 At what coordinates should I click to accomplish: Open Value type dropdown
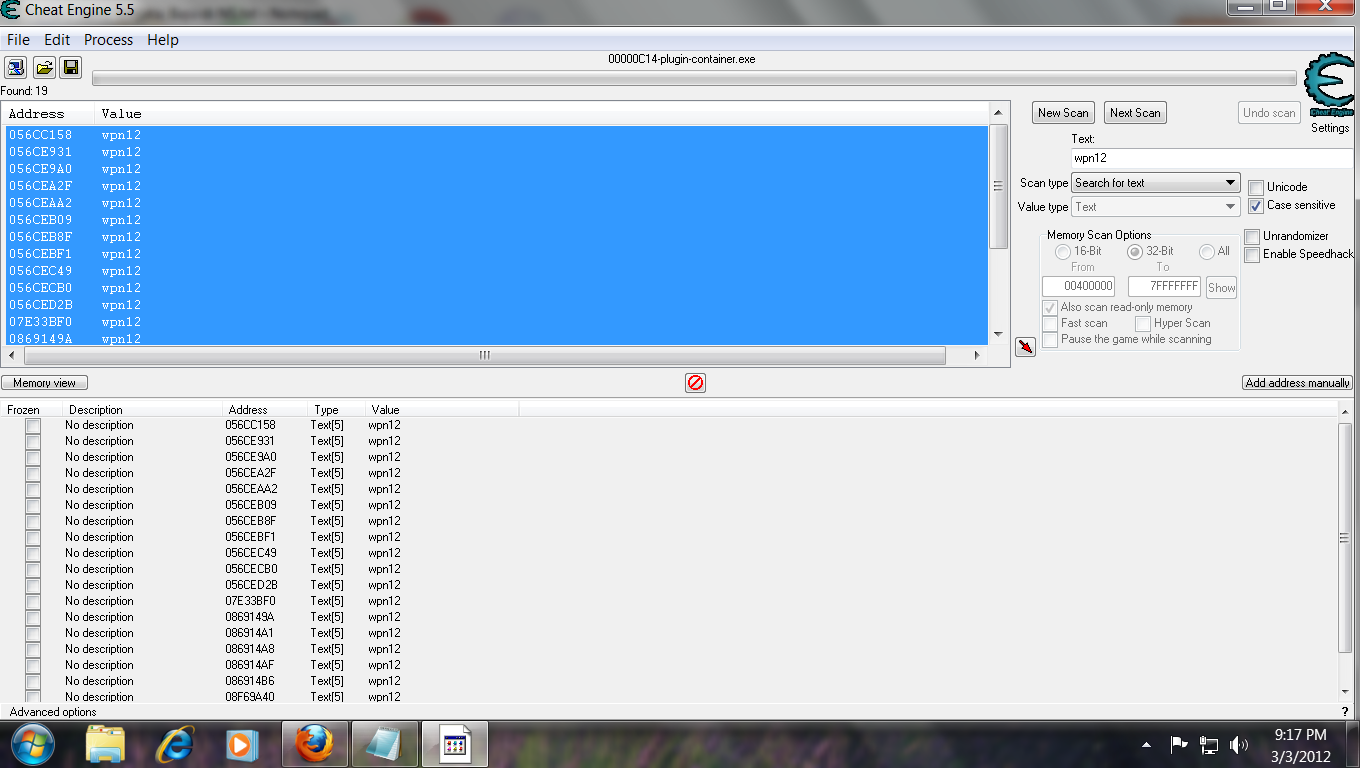[1156, 207]
